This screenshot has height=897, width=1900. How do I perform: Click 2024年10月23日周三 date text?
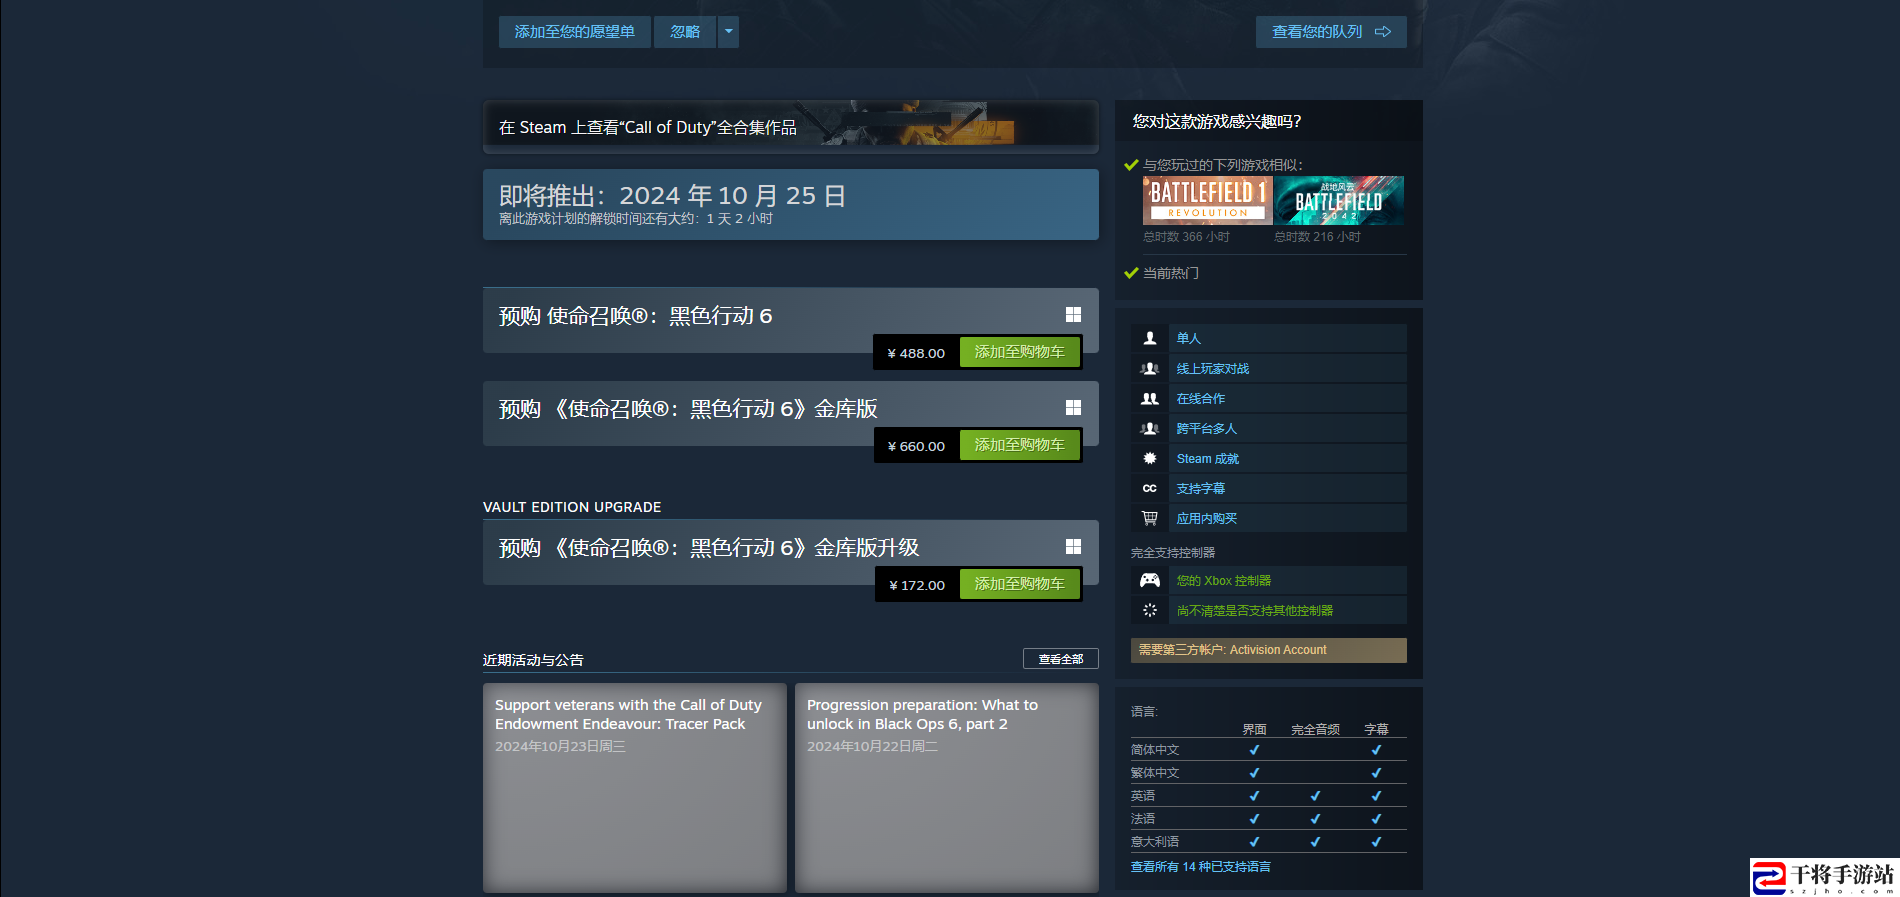[x=560, y=746]
